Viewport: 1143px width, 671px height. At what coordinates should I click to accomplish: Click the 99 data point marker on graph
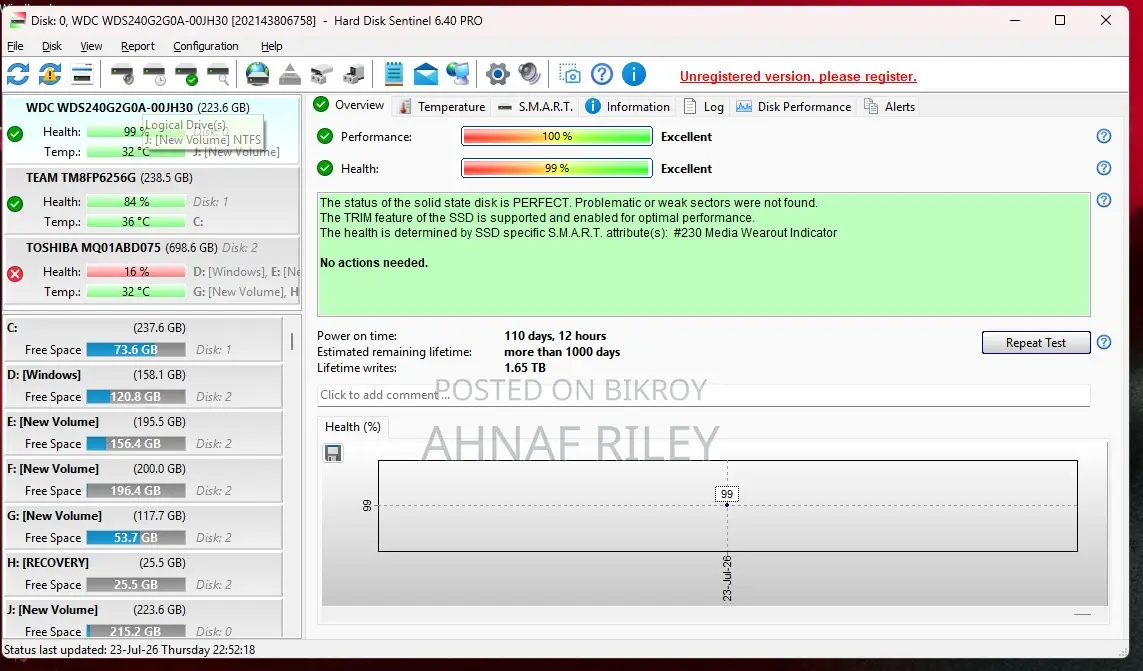point(727,505)
